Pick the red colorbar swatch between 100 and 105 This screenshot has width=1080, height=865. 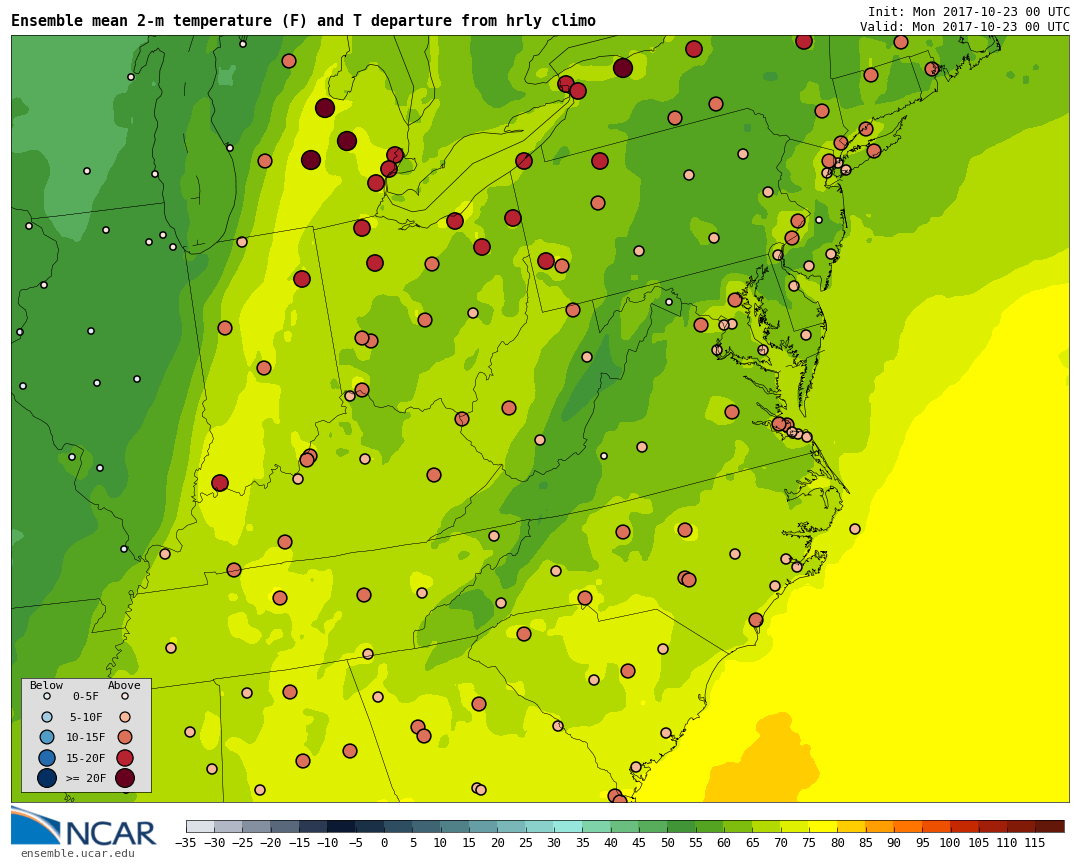pyautogui.click(x=964, y=826)
